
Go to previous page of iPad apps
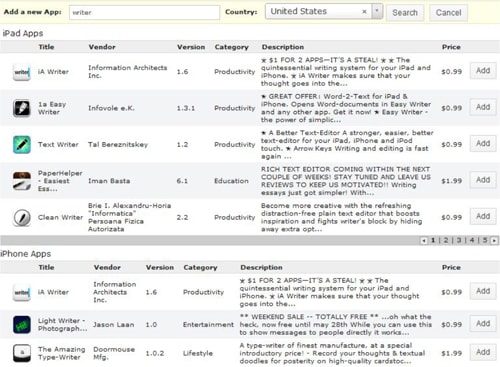click(x=424, y=240)
